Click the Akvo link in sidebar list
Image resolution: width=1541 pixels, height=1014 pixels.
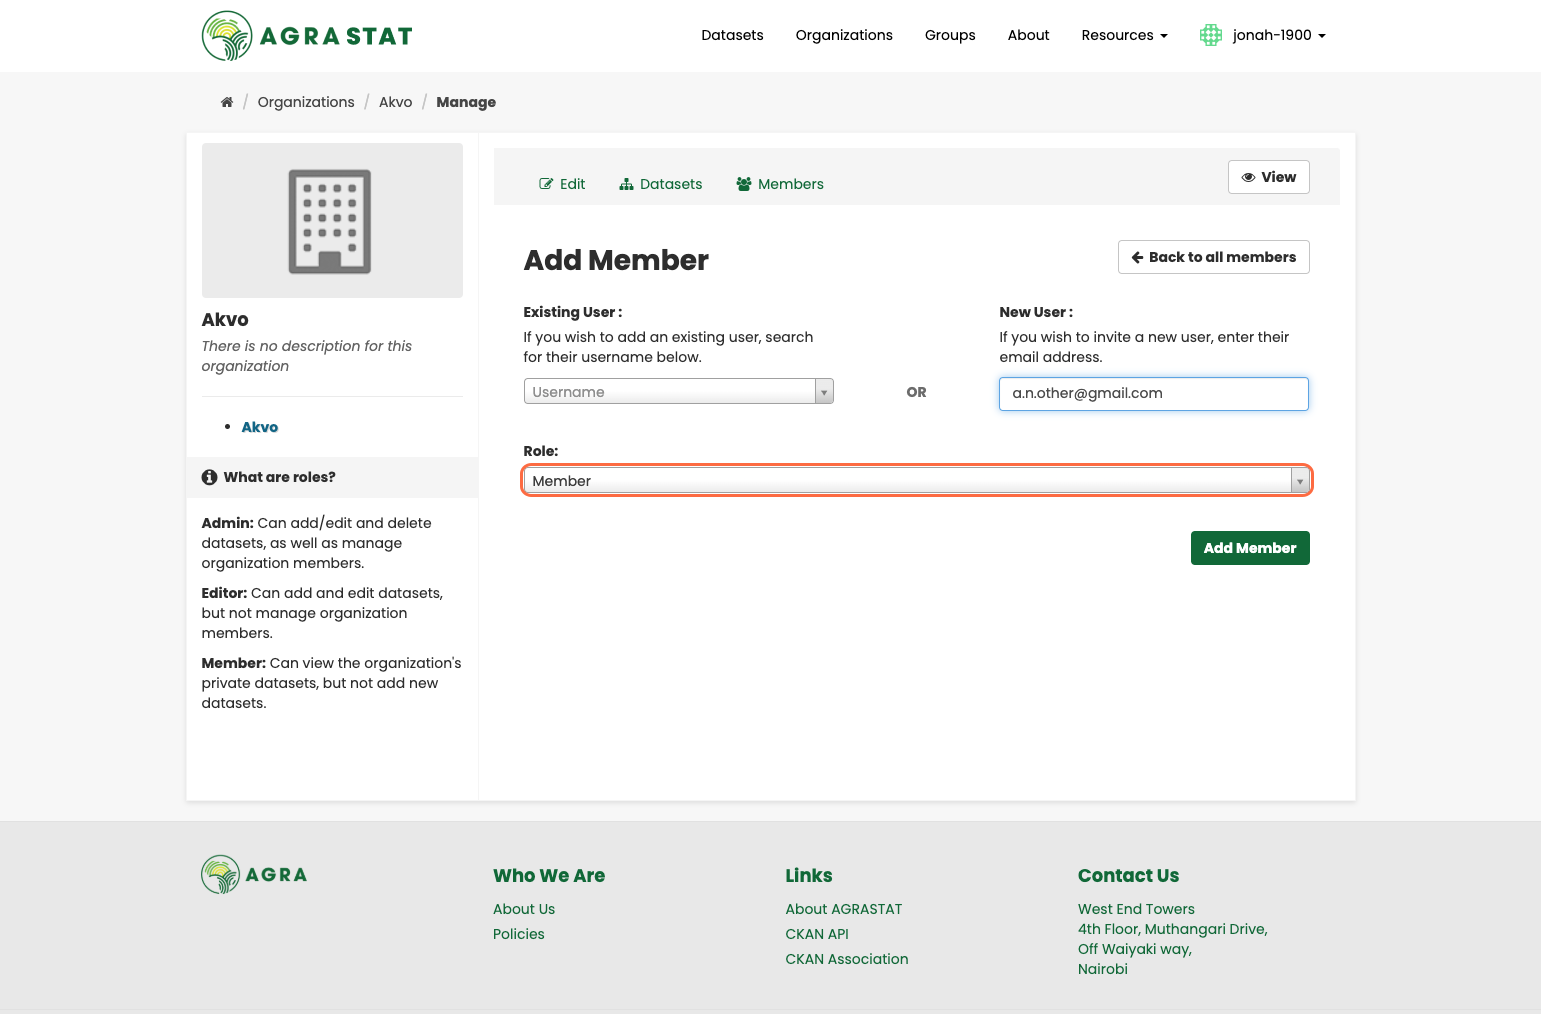coord(260,427)
